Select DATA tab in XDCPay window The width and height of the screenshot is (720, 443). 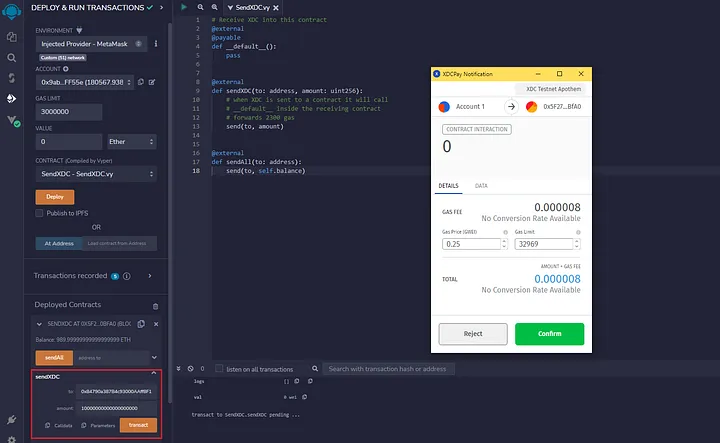pyautogui.click(x=481, y=186)
